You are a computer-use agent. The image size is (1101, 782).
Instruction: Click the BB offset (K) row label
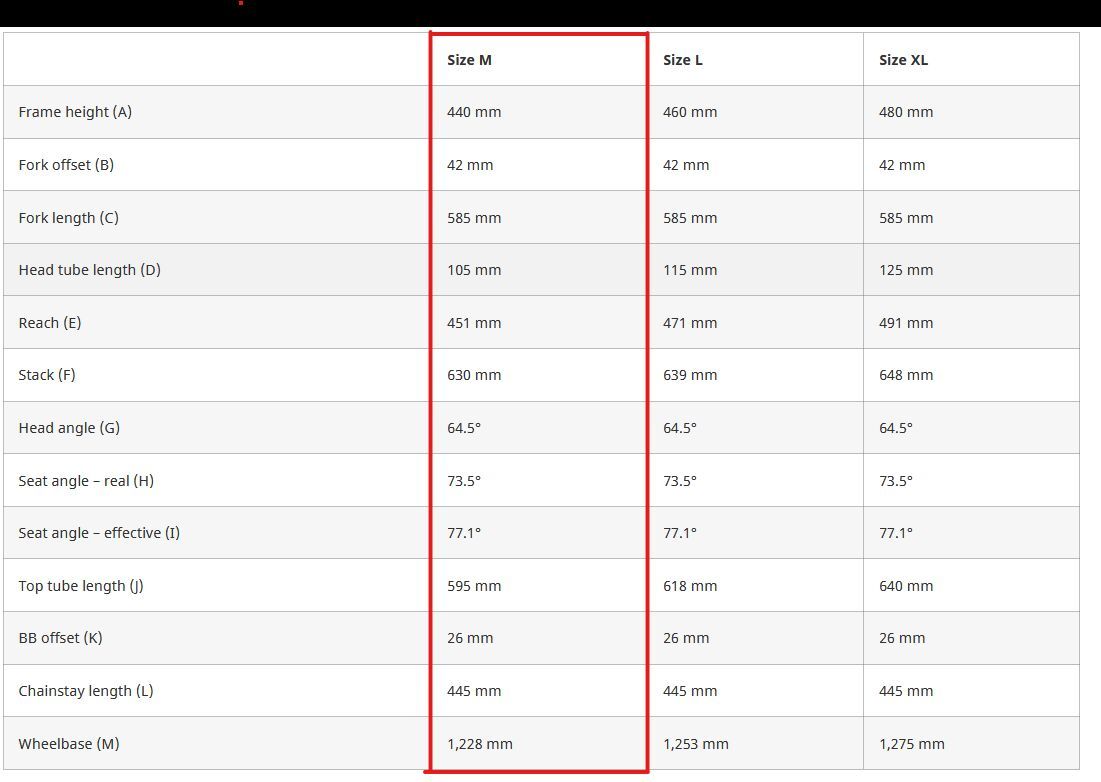tap(60, 638)
